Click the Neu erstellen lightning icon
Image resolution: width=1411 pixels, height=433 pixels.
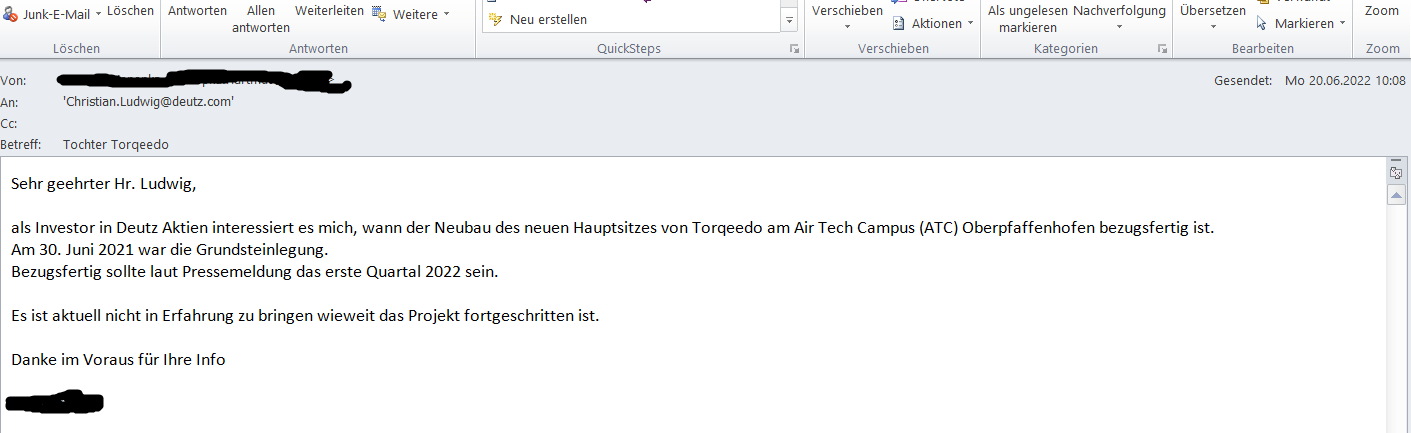click(495, 19)
